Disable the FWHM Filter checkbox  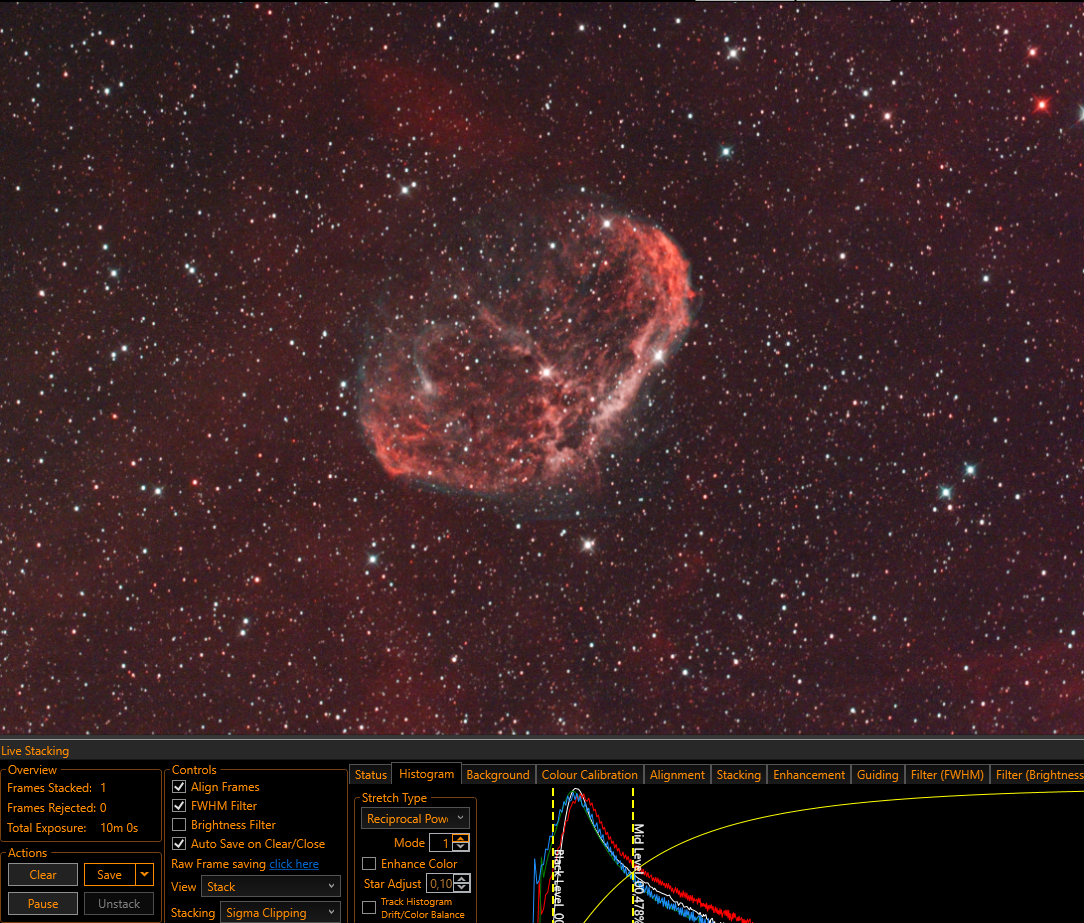pos(179,805)
